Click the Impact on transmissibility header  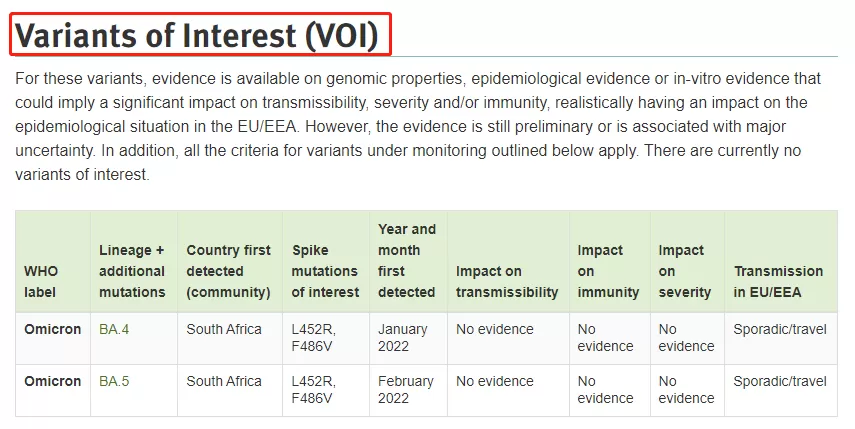pos(507,282)
